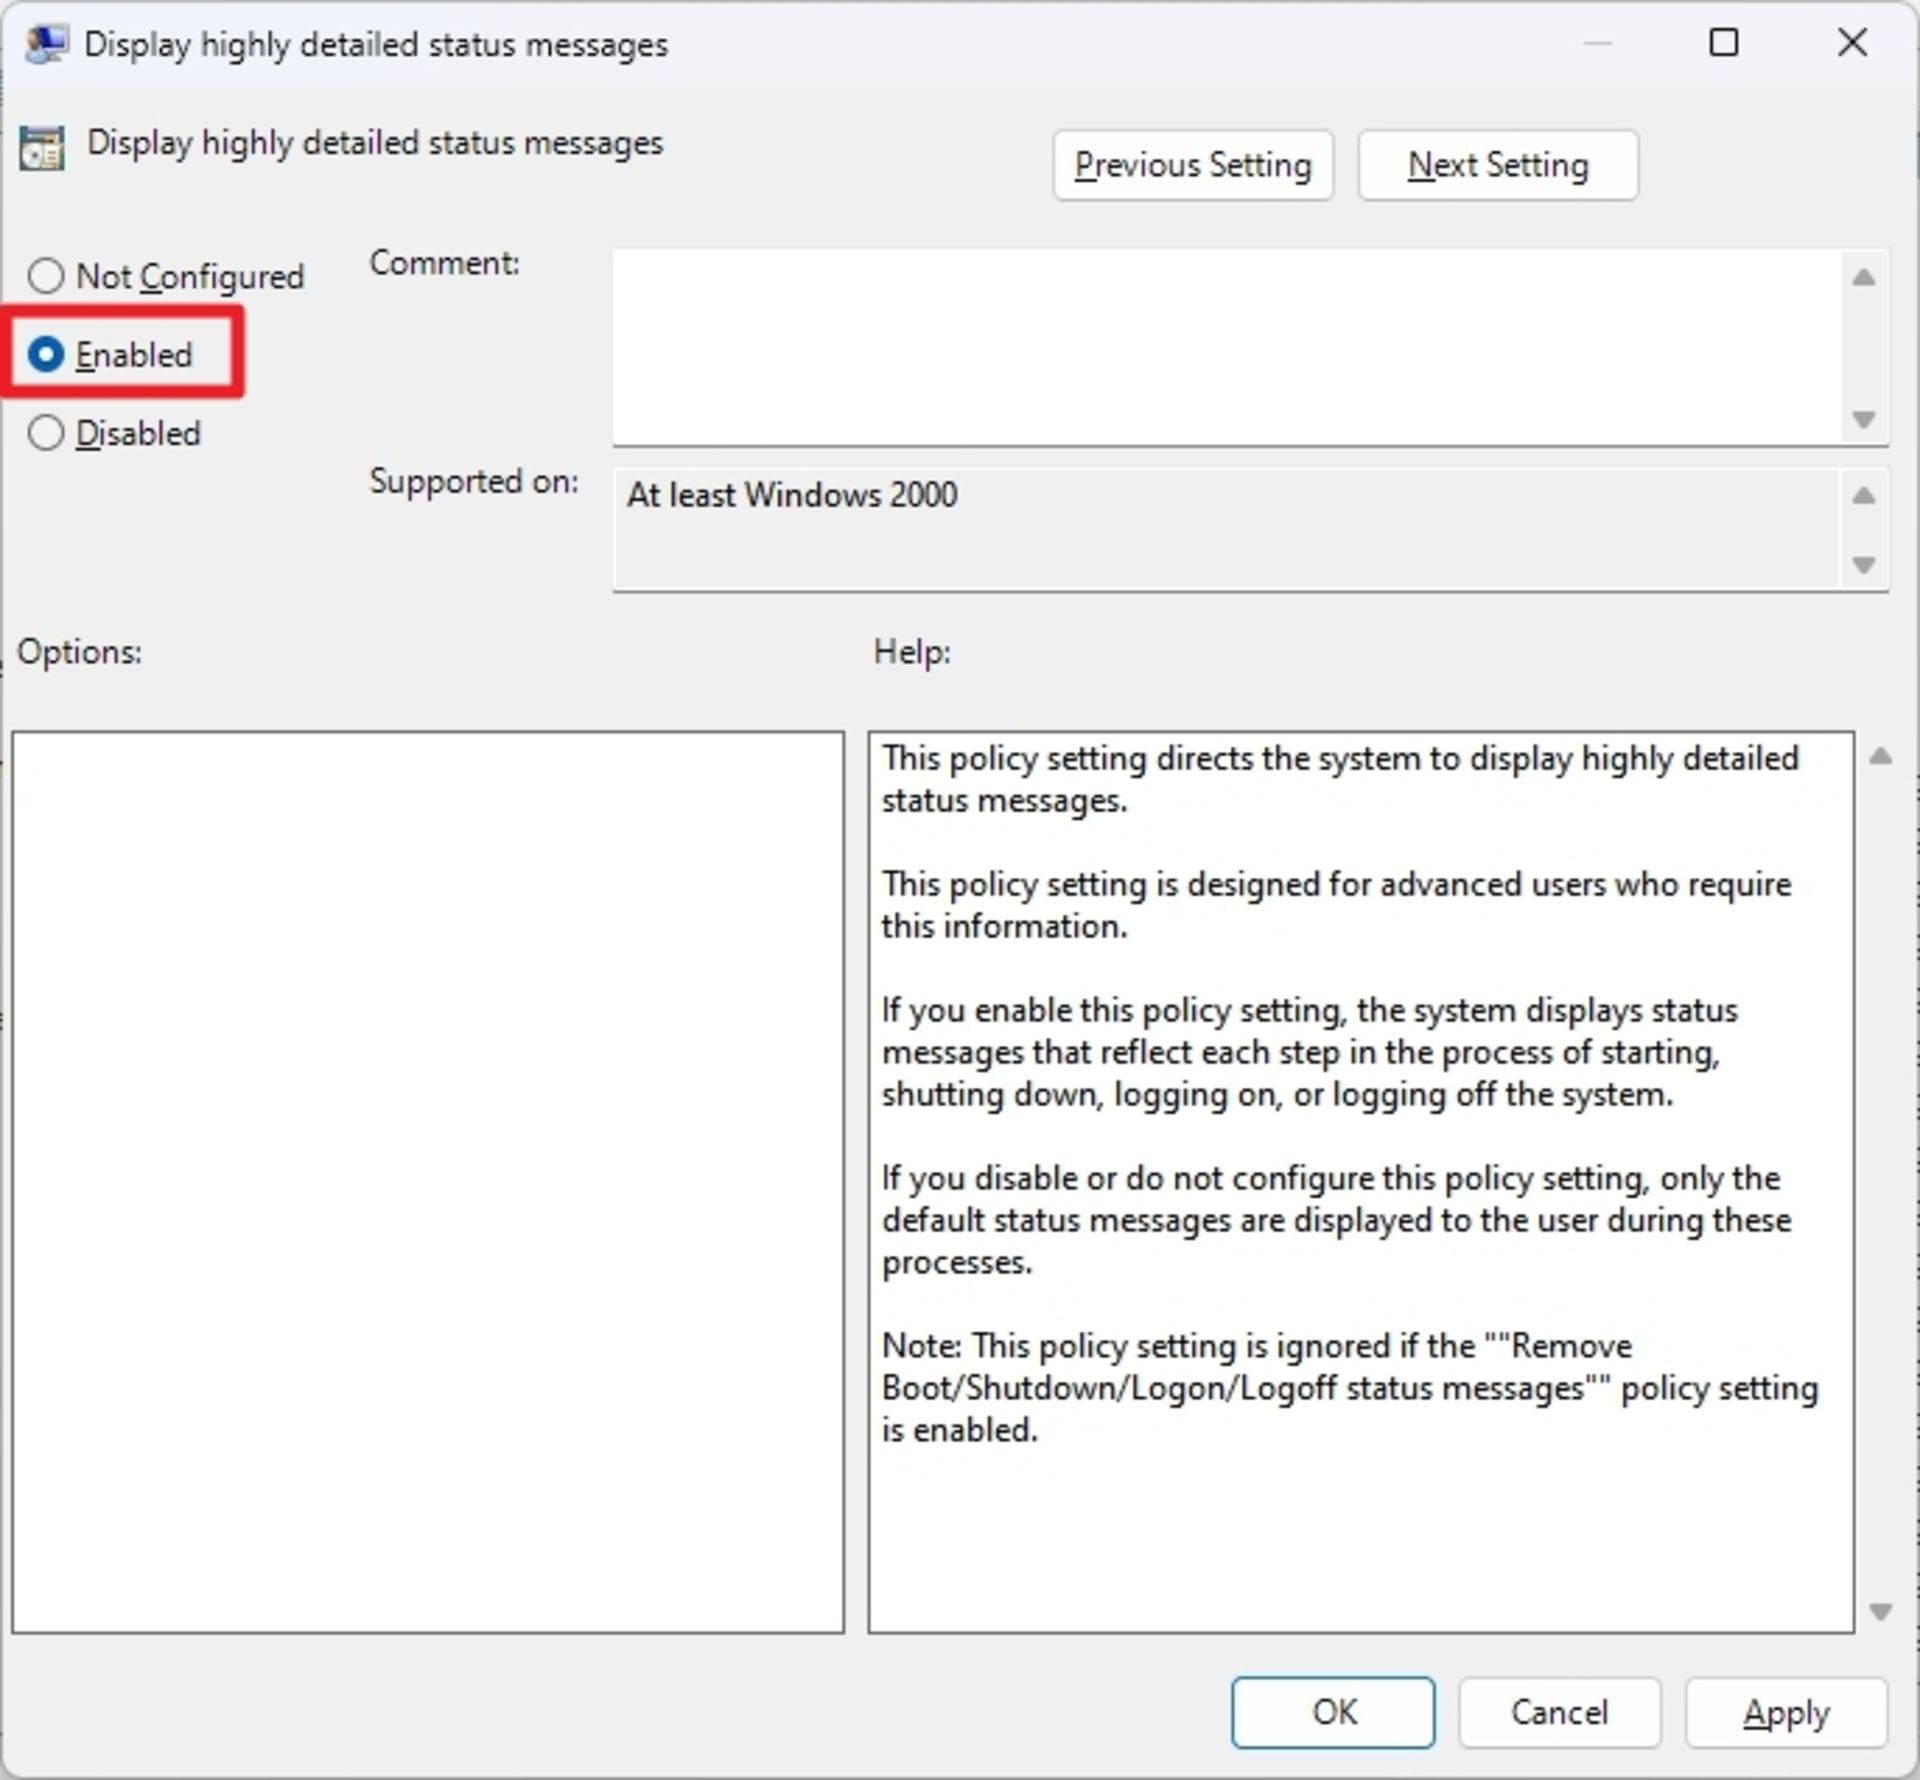Click Supported on scroll down arrow
Screen dimensions: 1920x1780
coord(1863,565)
